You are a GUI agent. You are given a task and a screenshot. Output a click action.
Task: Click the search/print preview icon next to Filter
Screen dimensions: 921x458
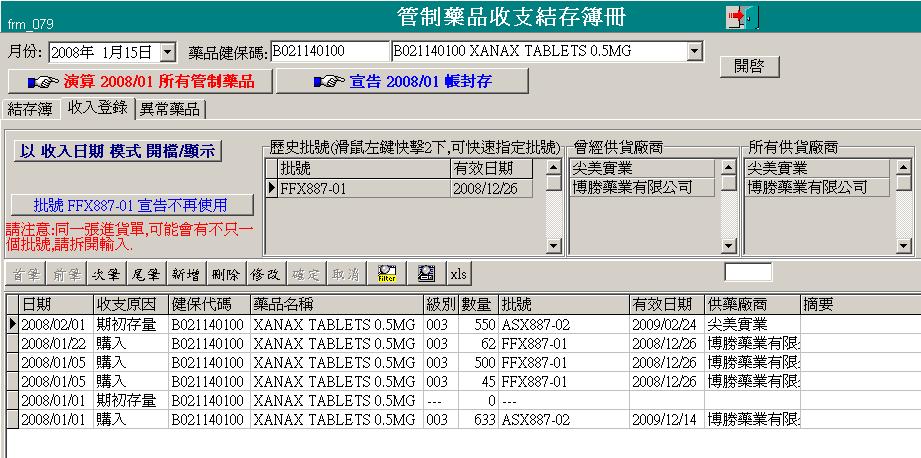pyautogui.click(x=426, y=274)
